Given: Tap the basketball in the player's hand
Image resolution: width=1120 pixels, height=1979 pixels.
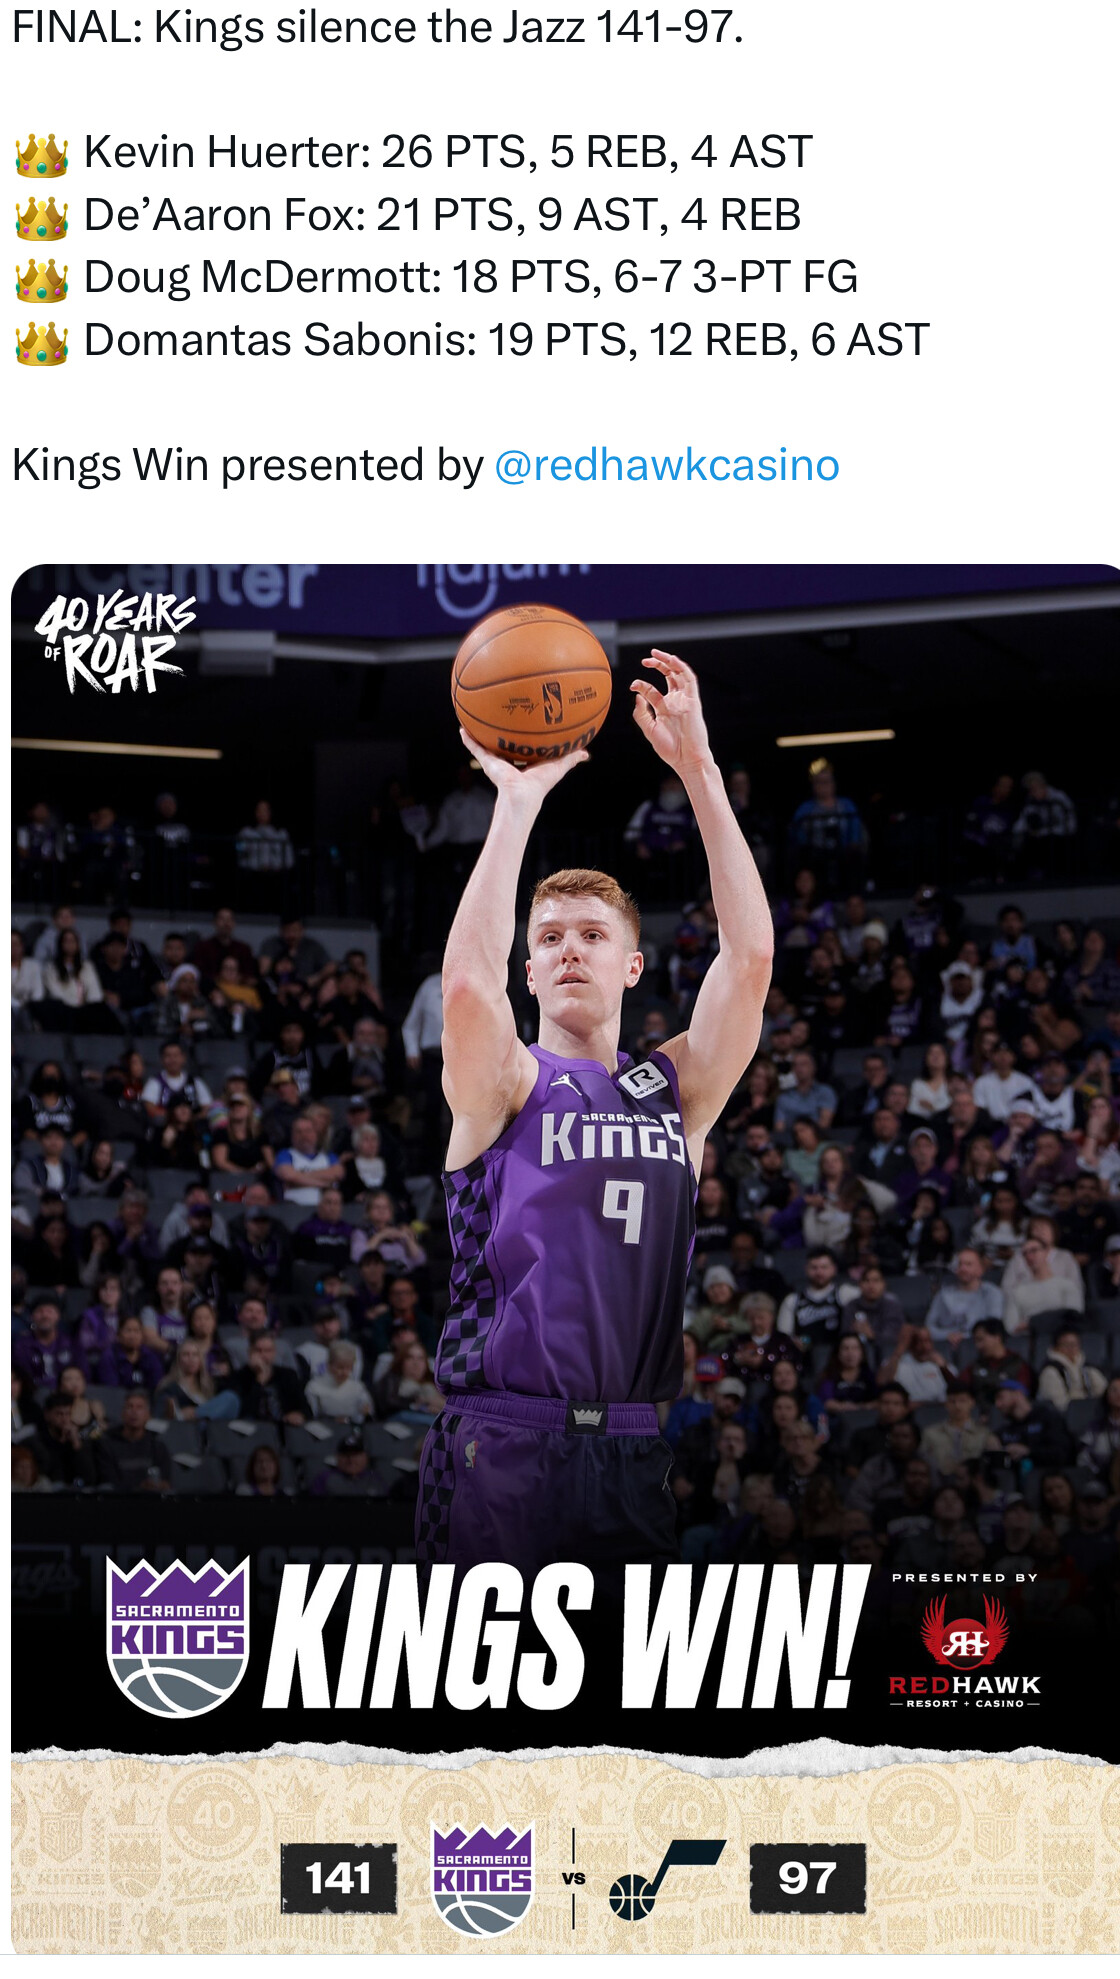Looking at the screenshot, I should [531, 685].
